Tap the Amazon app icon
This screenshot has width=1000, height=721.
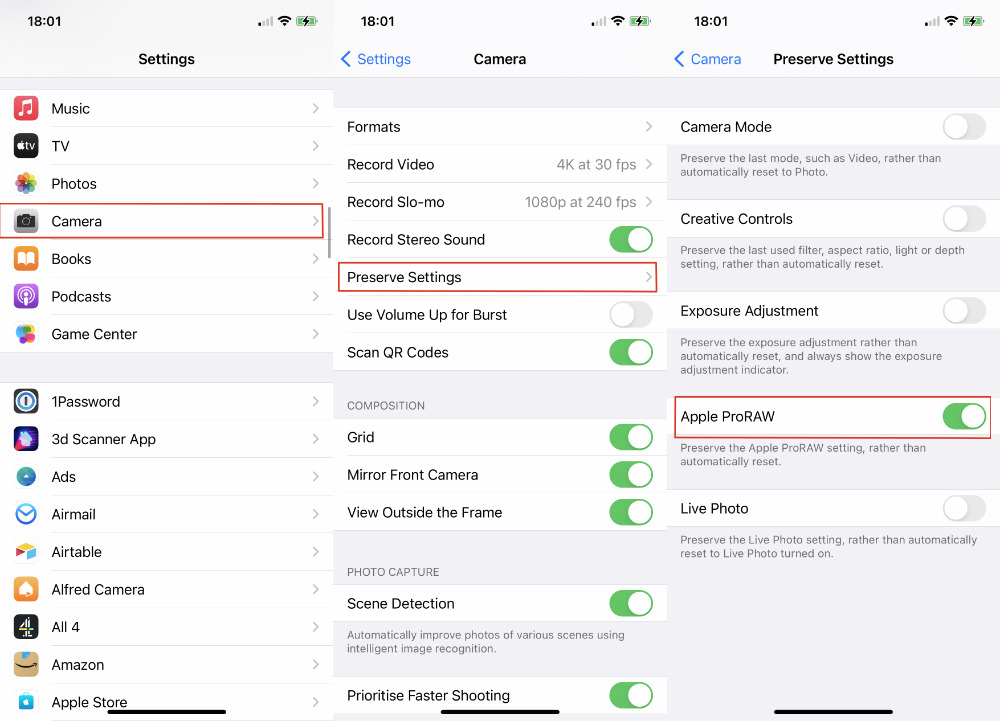(26, 665)
